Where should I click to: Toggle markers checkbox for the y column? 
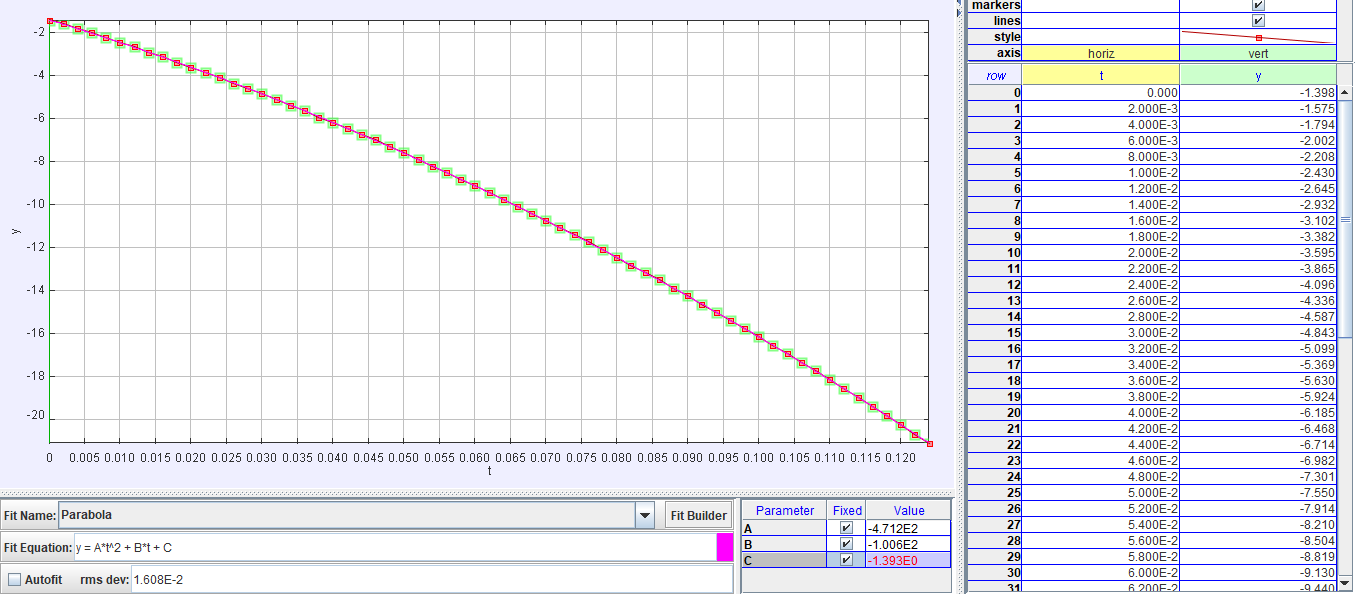point(1258,5)
